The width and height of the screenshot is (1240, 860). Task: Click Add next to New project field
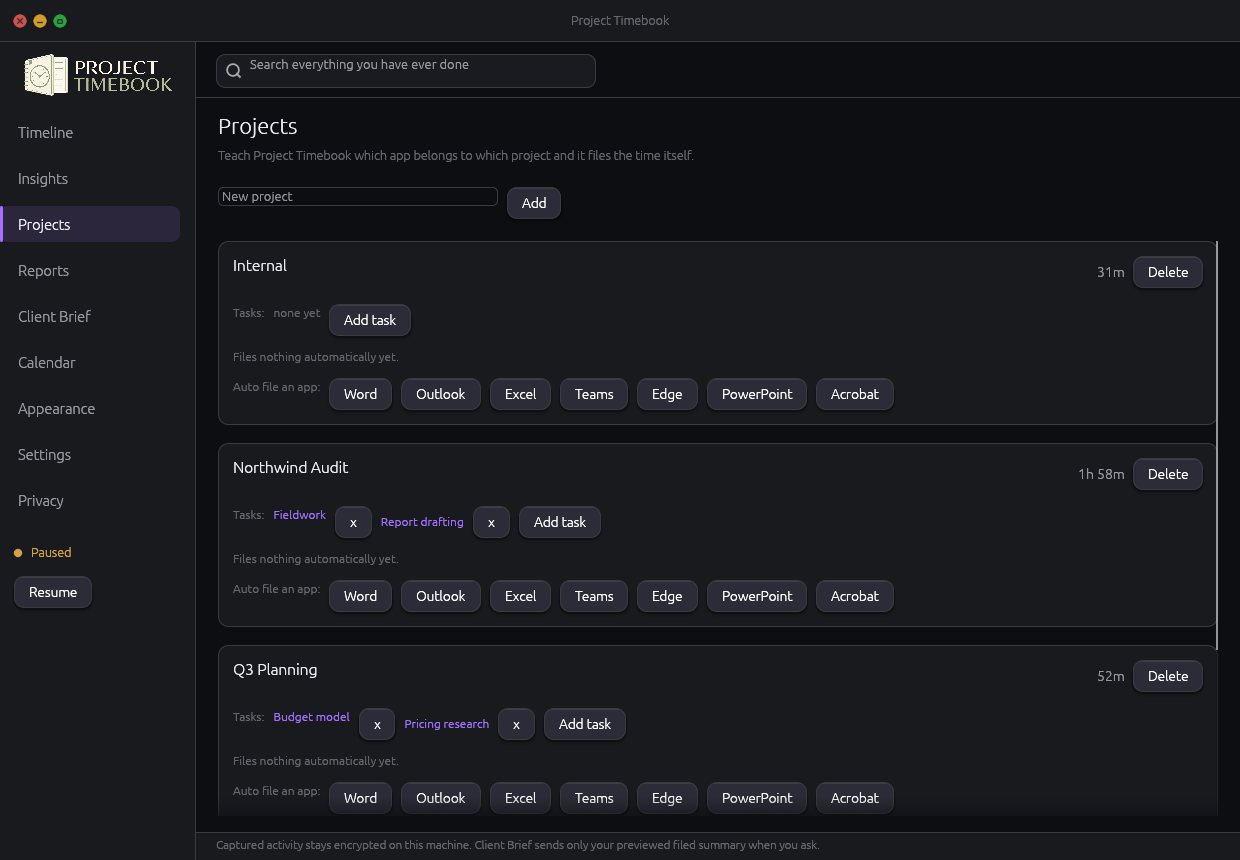pos(534,203)
